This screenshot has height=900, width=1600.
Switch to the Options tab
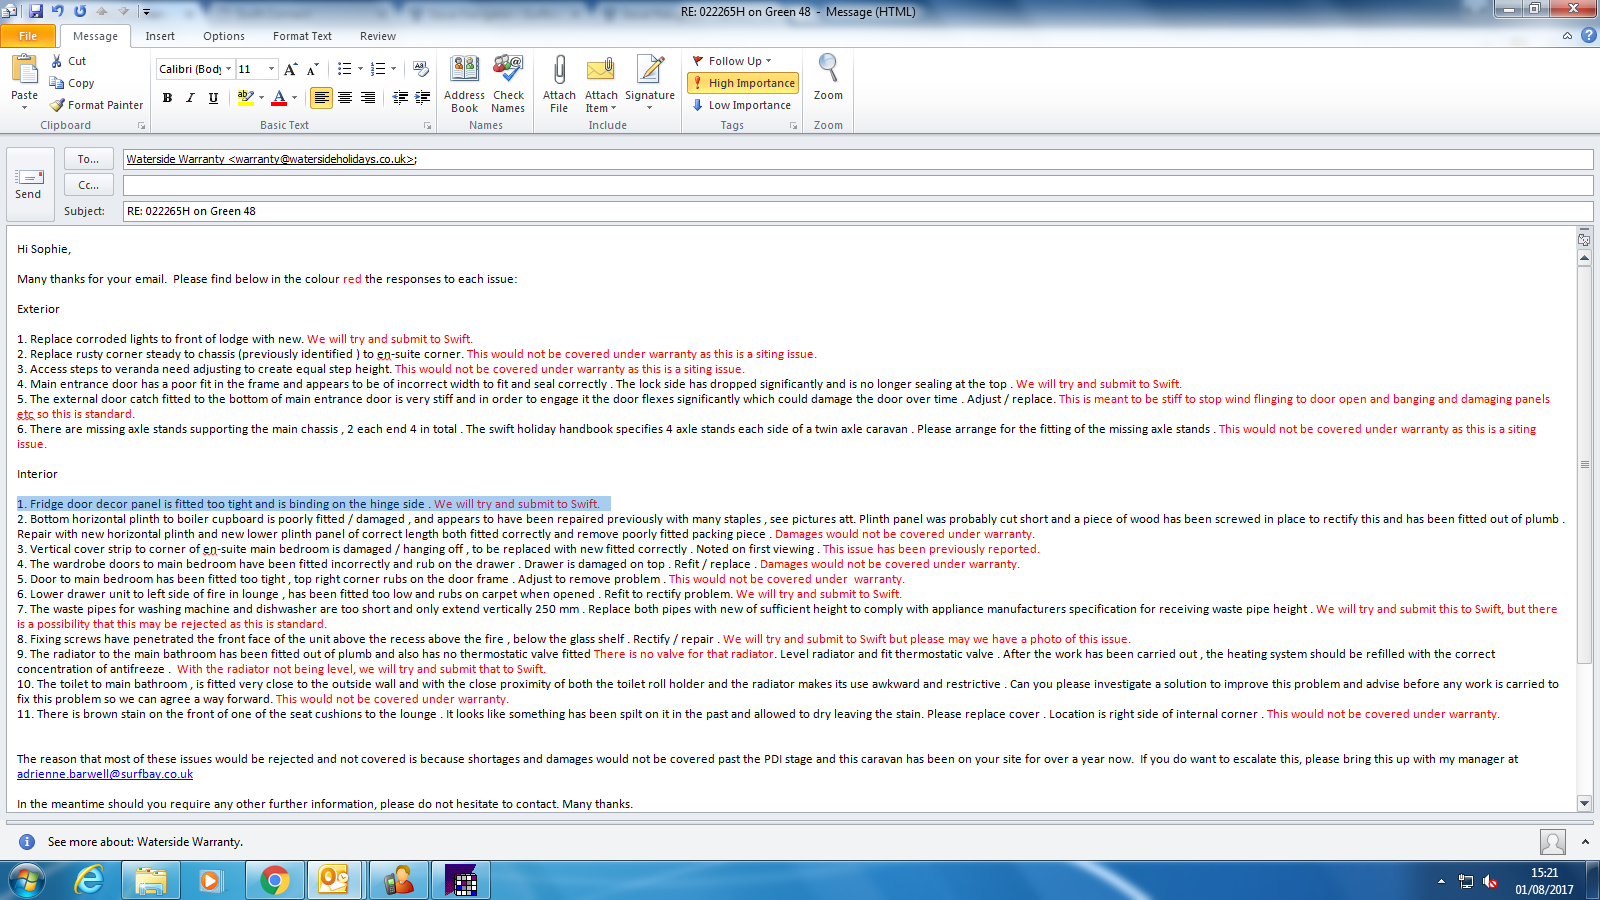(x=224, y=36)
